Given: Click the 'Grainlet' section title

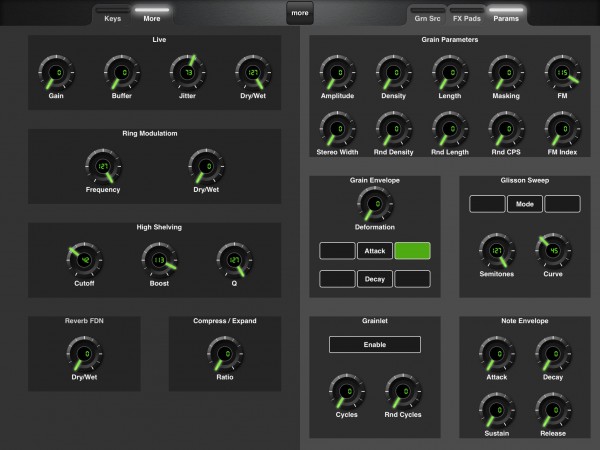Looking at the screenshot, I should coord(375,321).
